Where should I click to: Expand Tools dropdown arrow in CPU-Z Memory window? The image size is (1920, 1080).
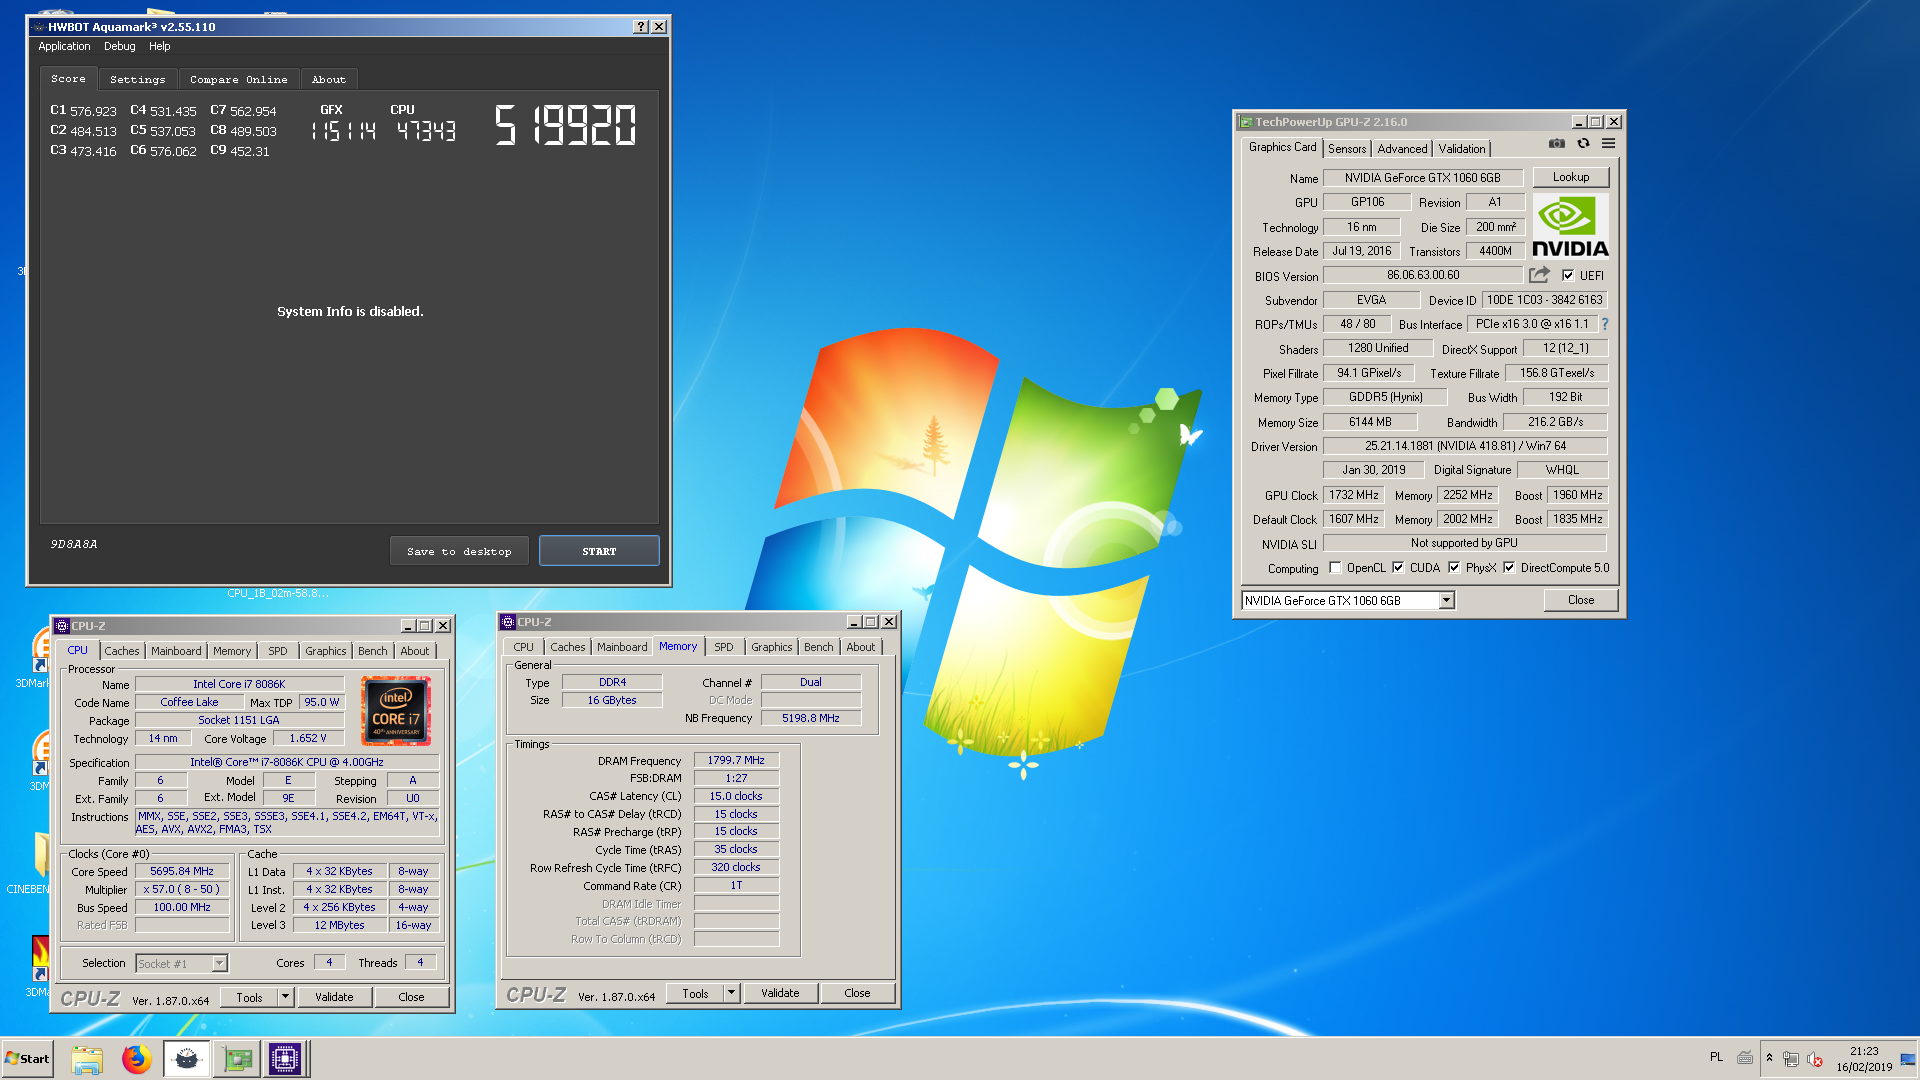(731, 993)
